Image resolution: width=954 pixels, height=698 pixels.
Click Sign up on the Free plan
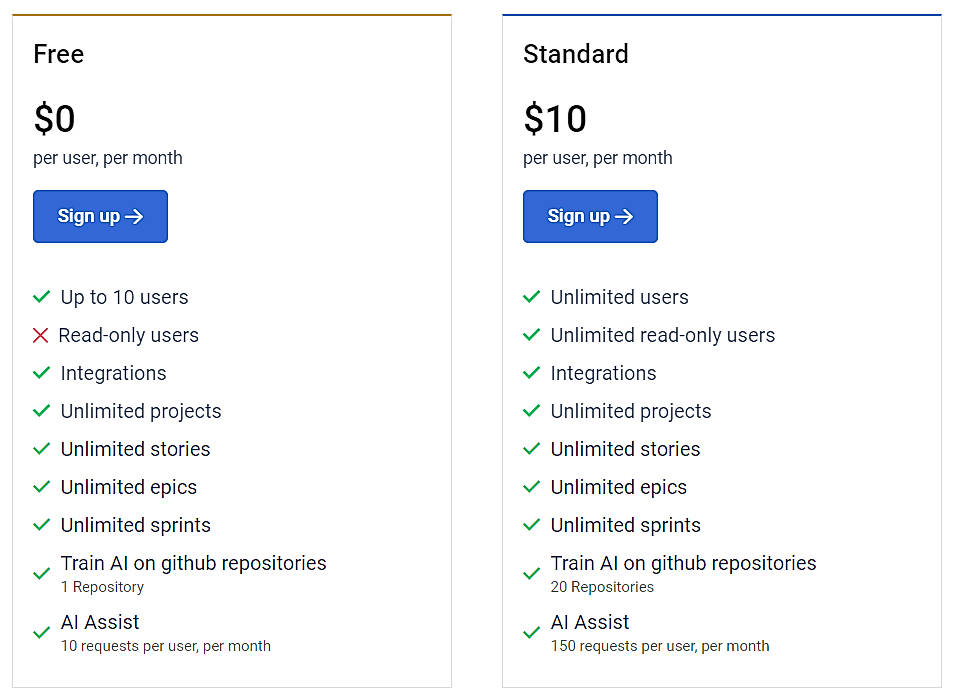coord(100,216)
